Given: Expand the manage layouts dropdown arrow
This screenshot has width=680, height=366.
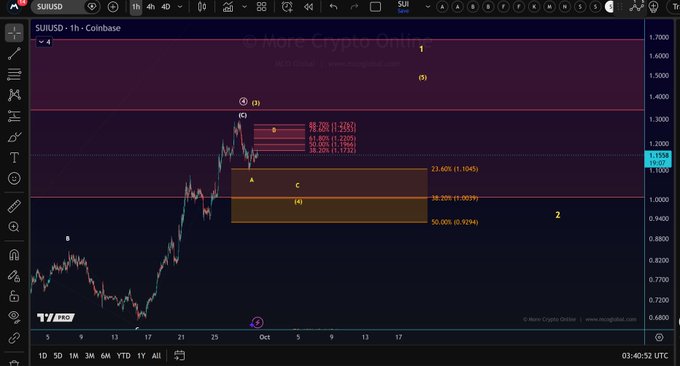Looking at the screenshot, I should (x=428, y=7).
